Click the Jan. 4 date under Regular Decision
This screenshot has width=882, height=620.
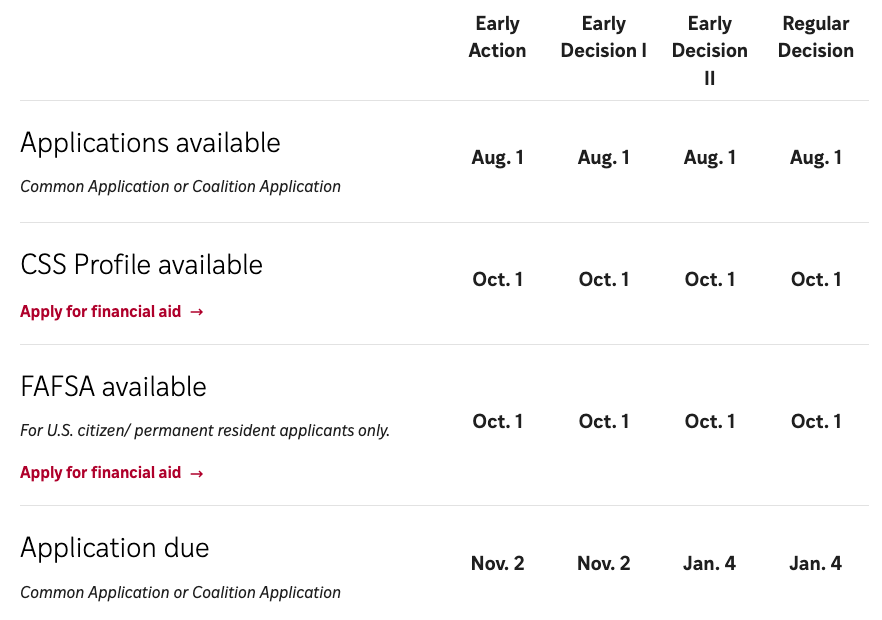click(816, 564)
